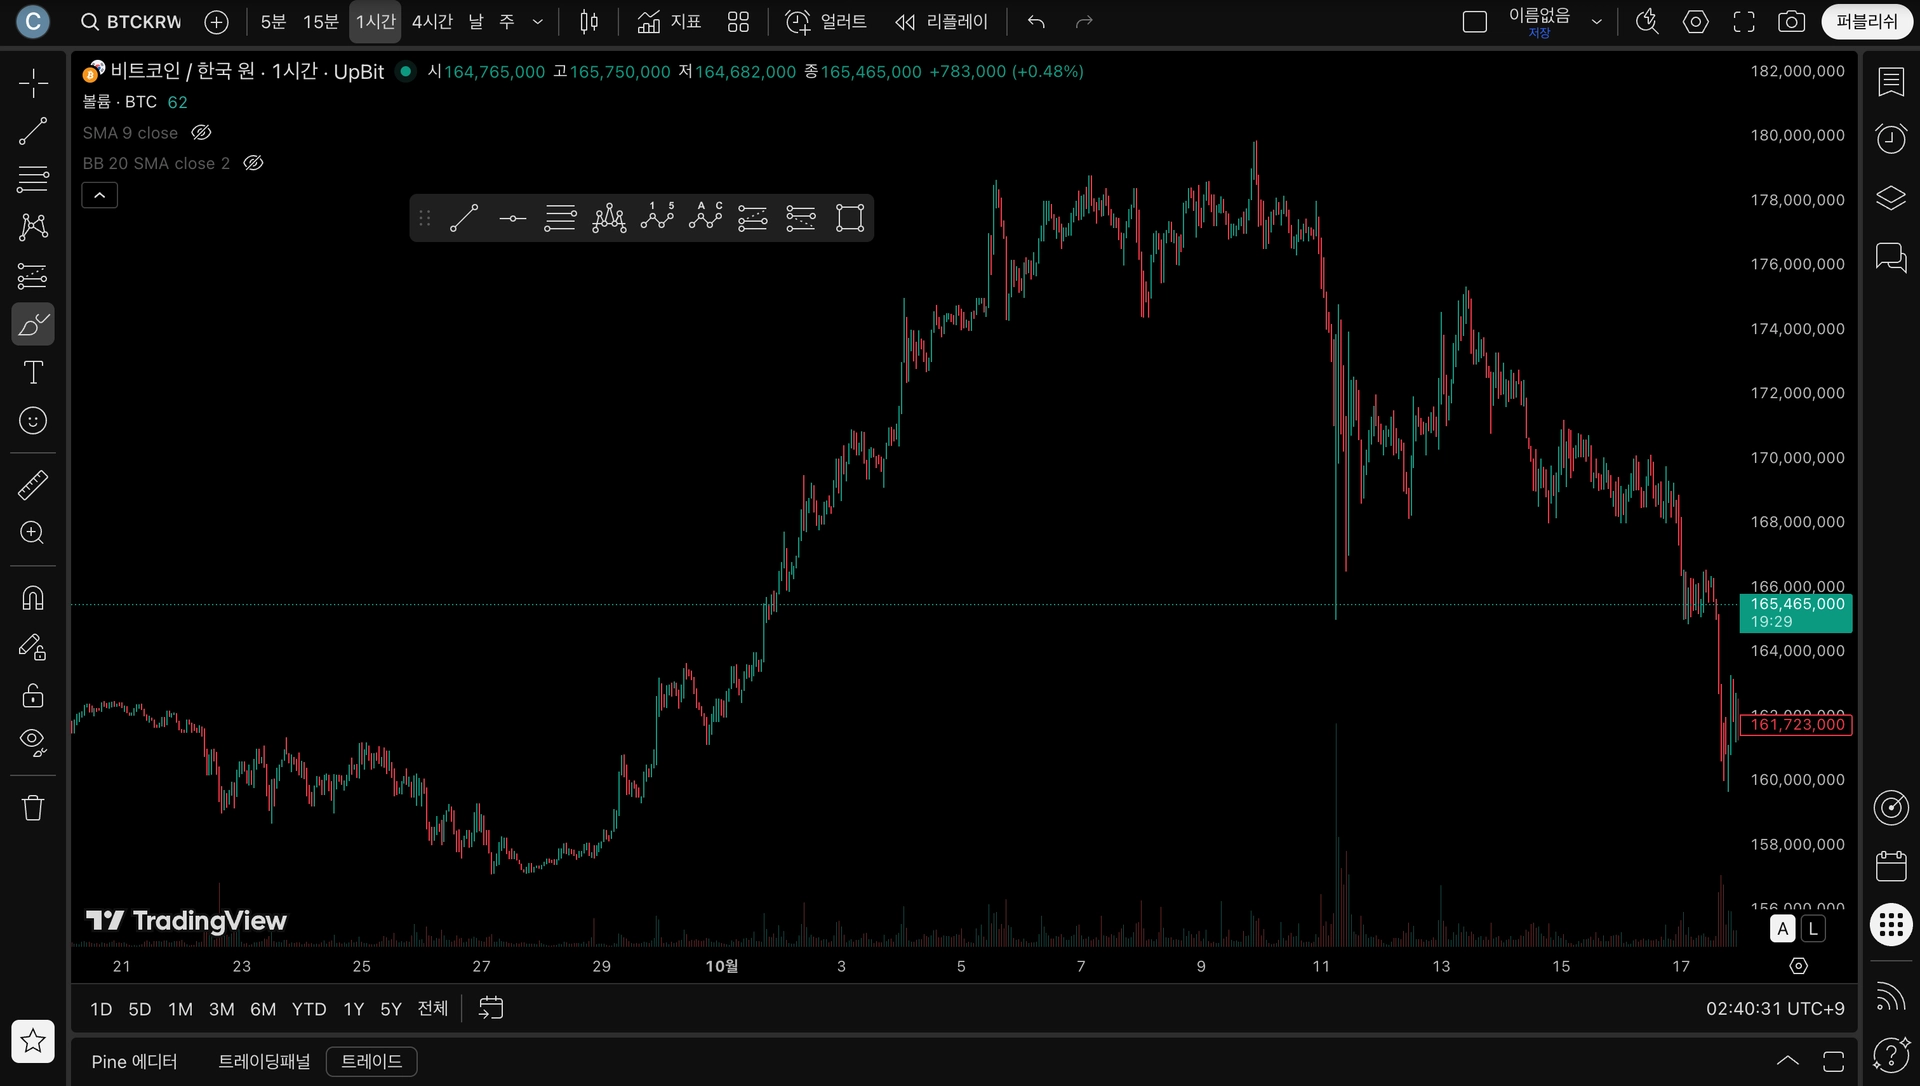Select the Text tool in left sidebar

33,373
